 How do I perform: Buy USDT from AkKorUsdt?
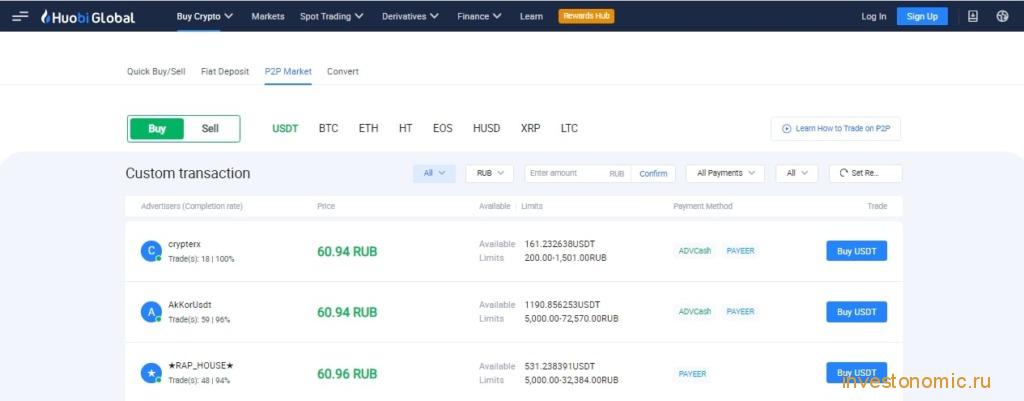tap(856, 312)
